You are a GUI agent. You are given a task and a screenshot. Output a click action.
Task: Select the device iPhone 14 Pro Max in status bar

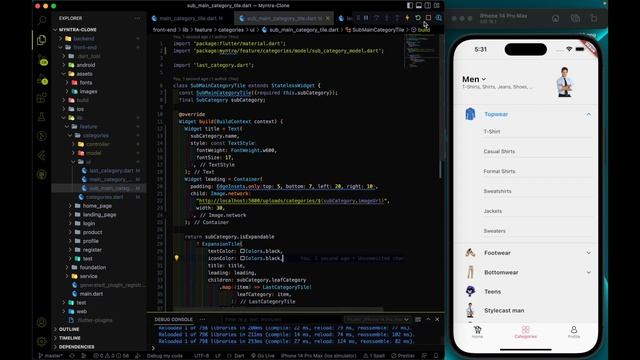(x=318, y=356)
